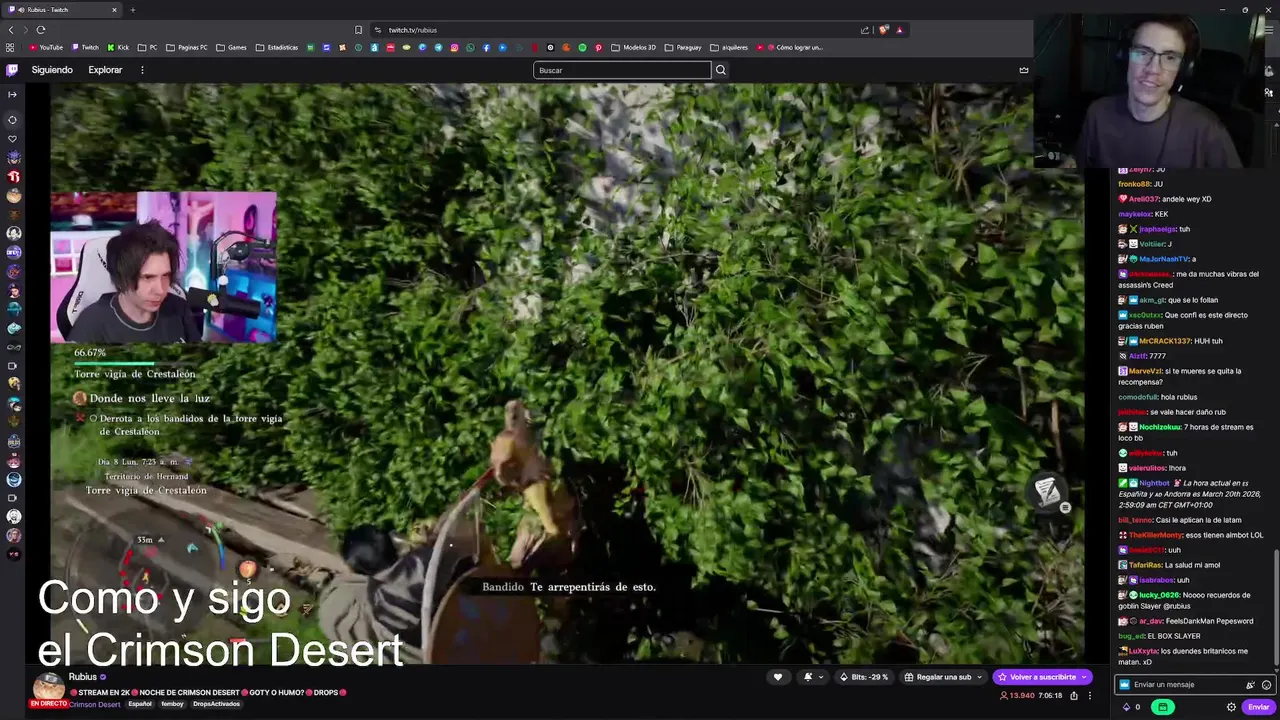Open the Modelos 3D bookmark folder
Image resolution: width=1280 pixels, height=720 pixels.
(x=634, y=47)
